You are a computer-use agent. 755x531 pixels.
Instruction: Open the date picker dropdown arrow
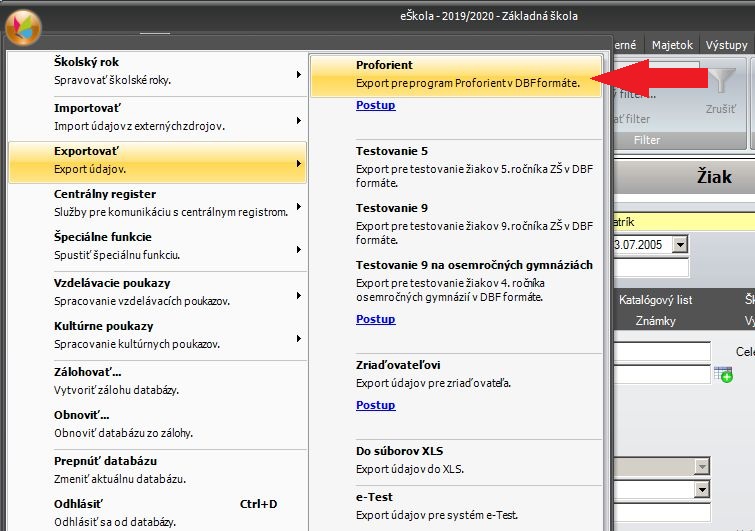tap(680, 244)
